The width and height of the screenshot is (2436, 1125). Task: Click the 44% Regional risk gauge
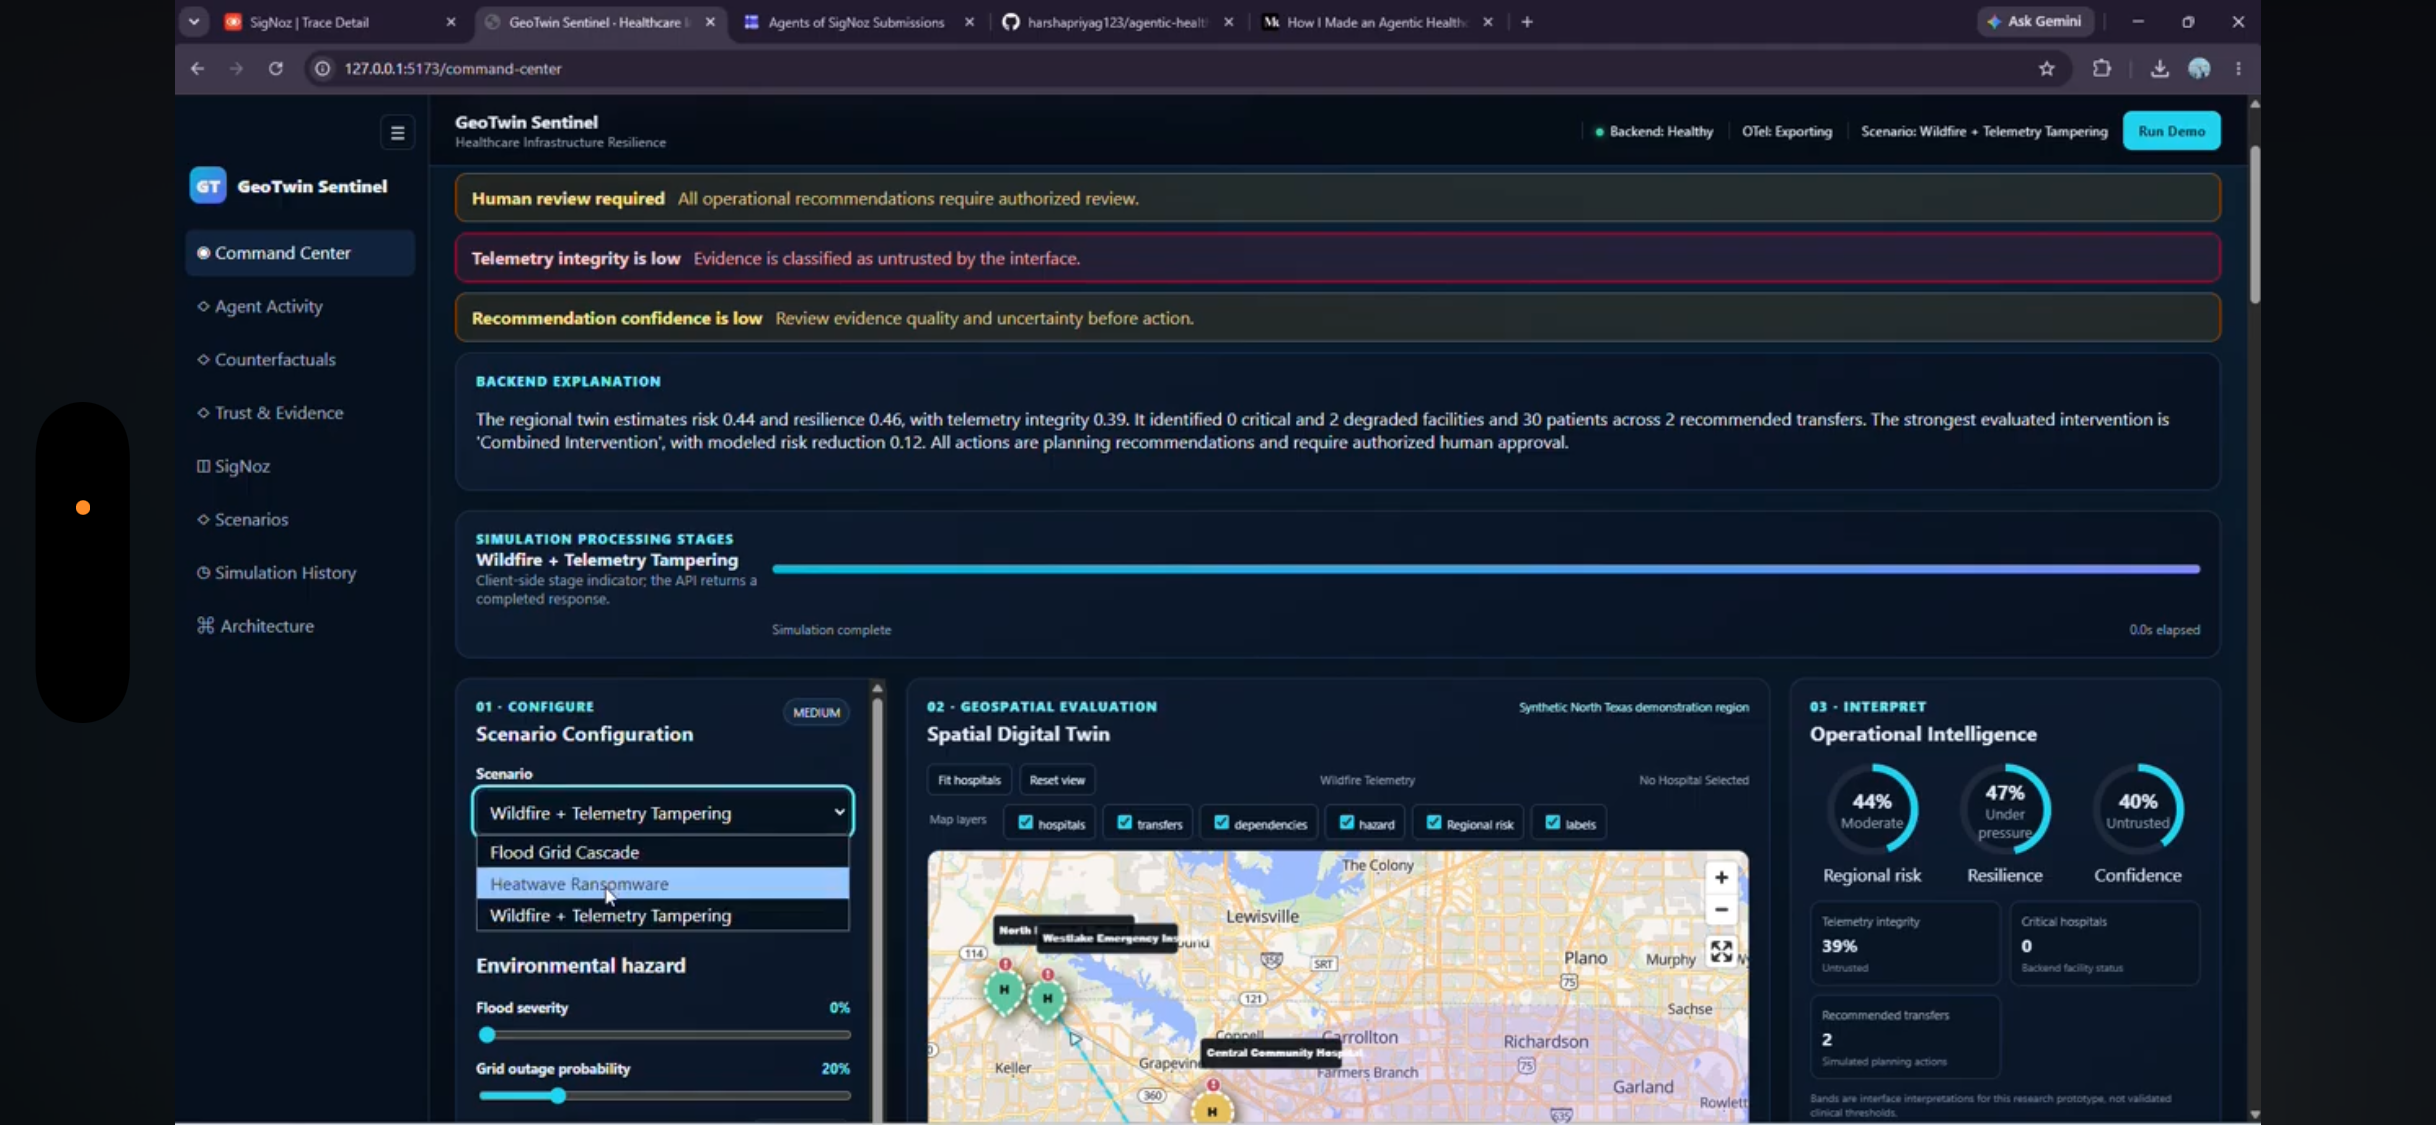coord(1871,809)
